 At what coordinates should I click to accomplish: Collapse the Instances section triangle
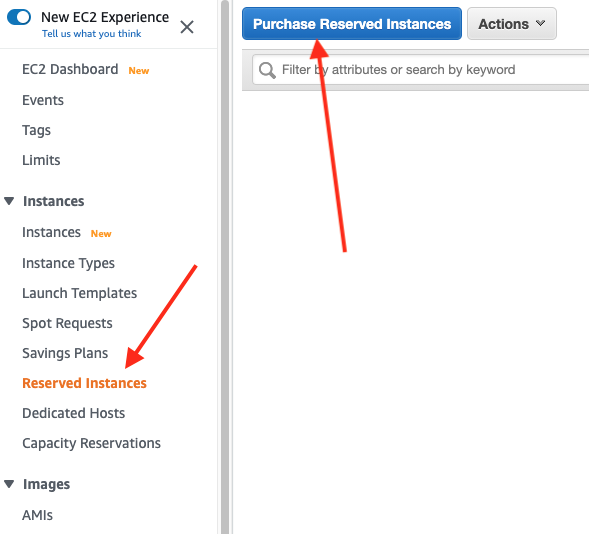(9, 201)
